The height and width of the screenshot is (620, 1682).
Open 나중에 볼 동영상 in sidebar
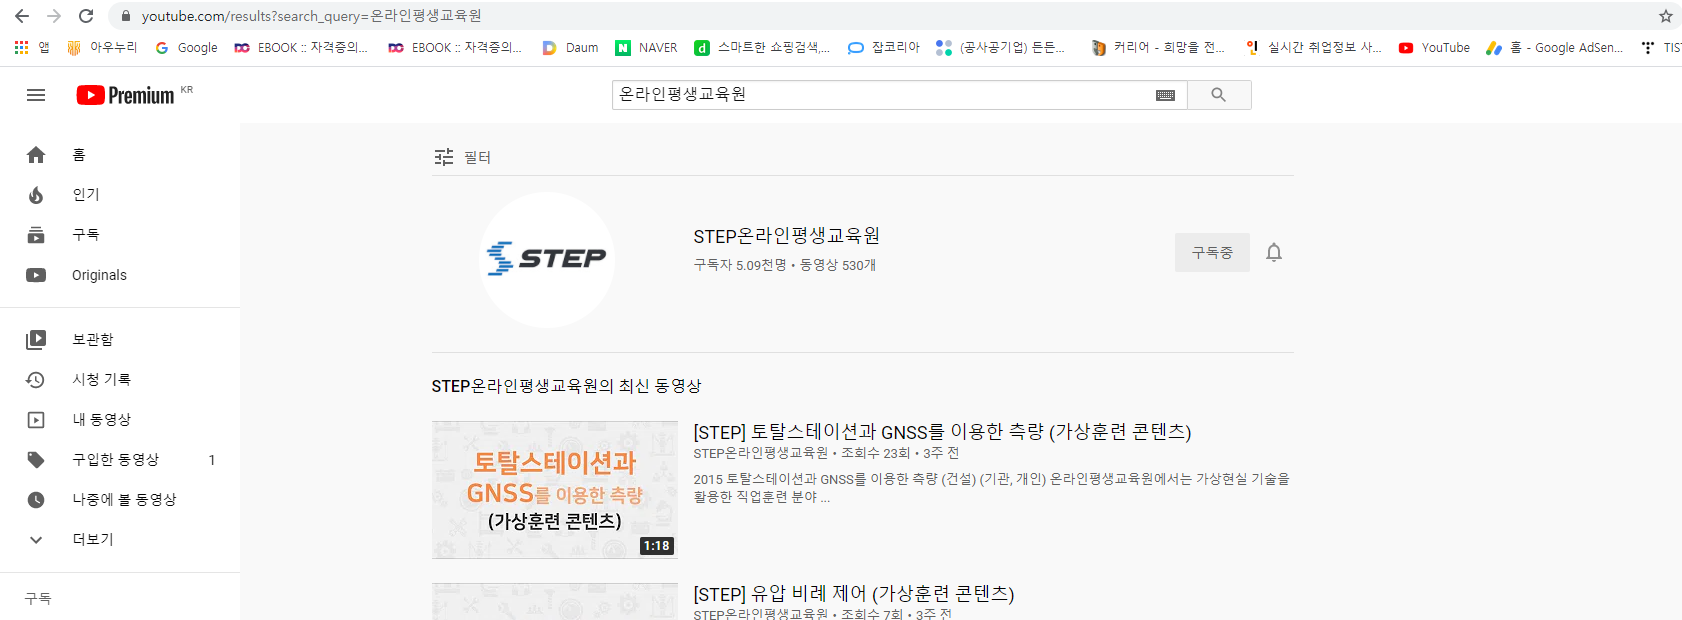[x=120, y=499]
